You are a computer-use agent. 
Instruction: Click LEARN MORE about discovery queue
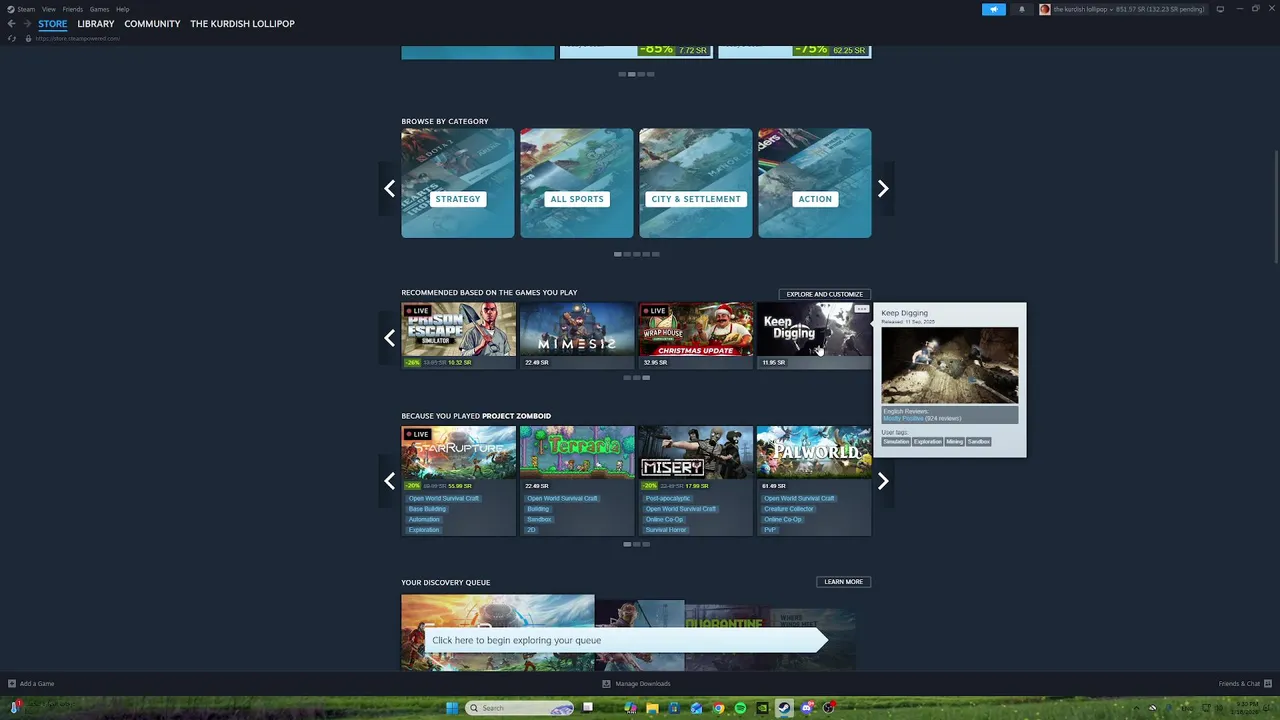coord(843,582)
